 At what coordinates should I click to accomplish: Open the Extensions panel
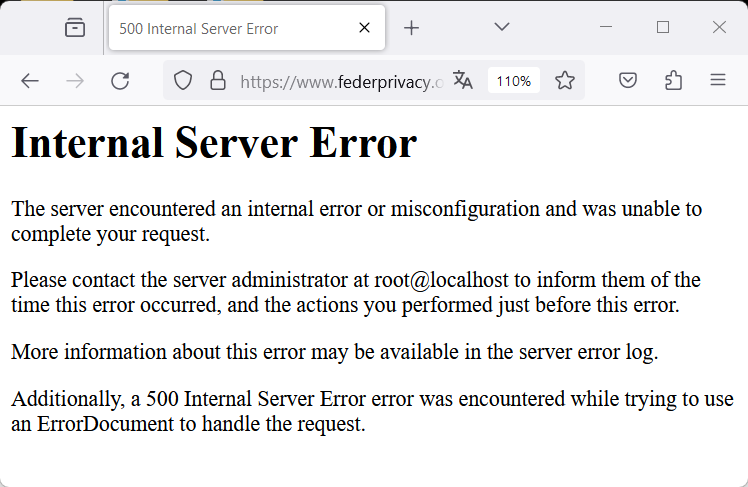673,81
